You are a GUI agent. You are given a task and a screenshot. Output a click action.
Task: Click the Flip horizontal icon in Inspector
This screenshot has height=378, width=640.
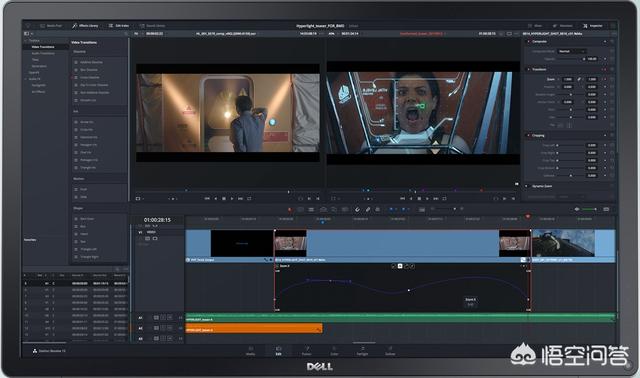[x=560, y=125]
